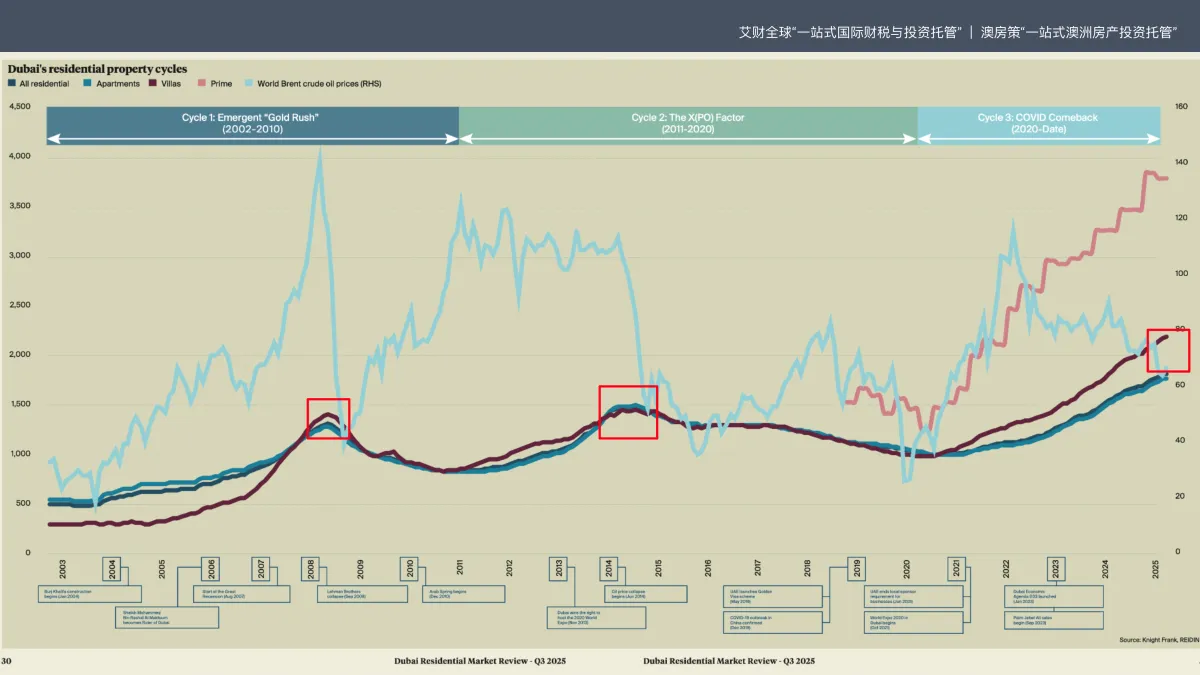Image resolution: width=1200 pixels, height=675 pixels.
Task: Click the red highlight box at 2014 peak
Action: coord(628,412)
